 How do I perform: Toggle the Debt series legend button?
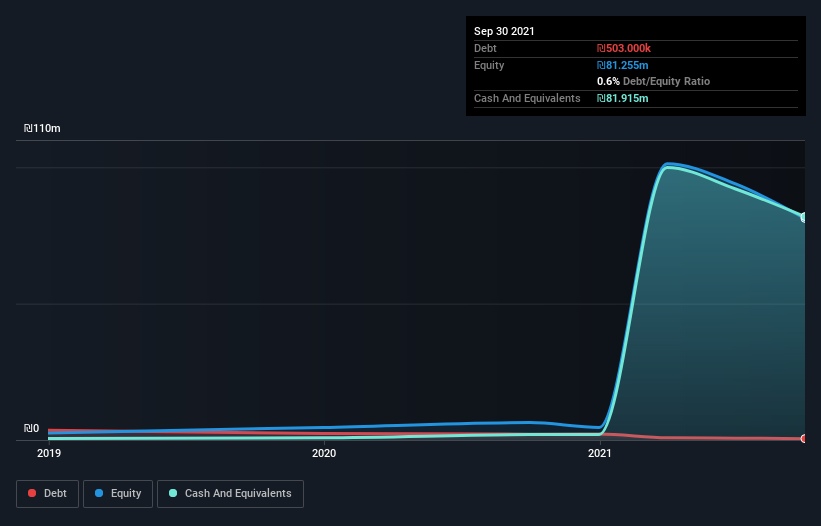(48, 494)
